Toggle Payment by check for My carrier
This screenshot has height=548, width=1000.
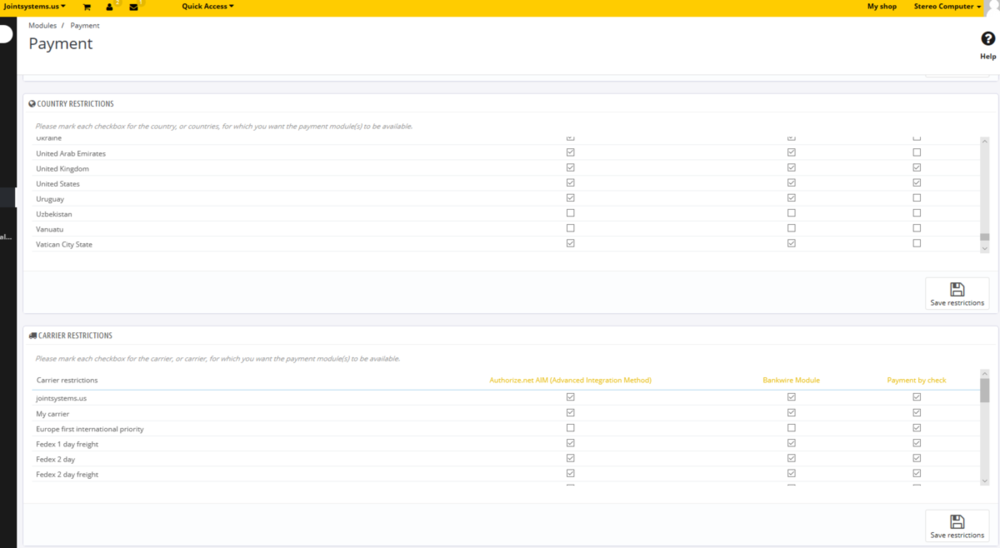pyautogui.click(x=917, y=412)
